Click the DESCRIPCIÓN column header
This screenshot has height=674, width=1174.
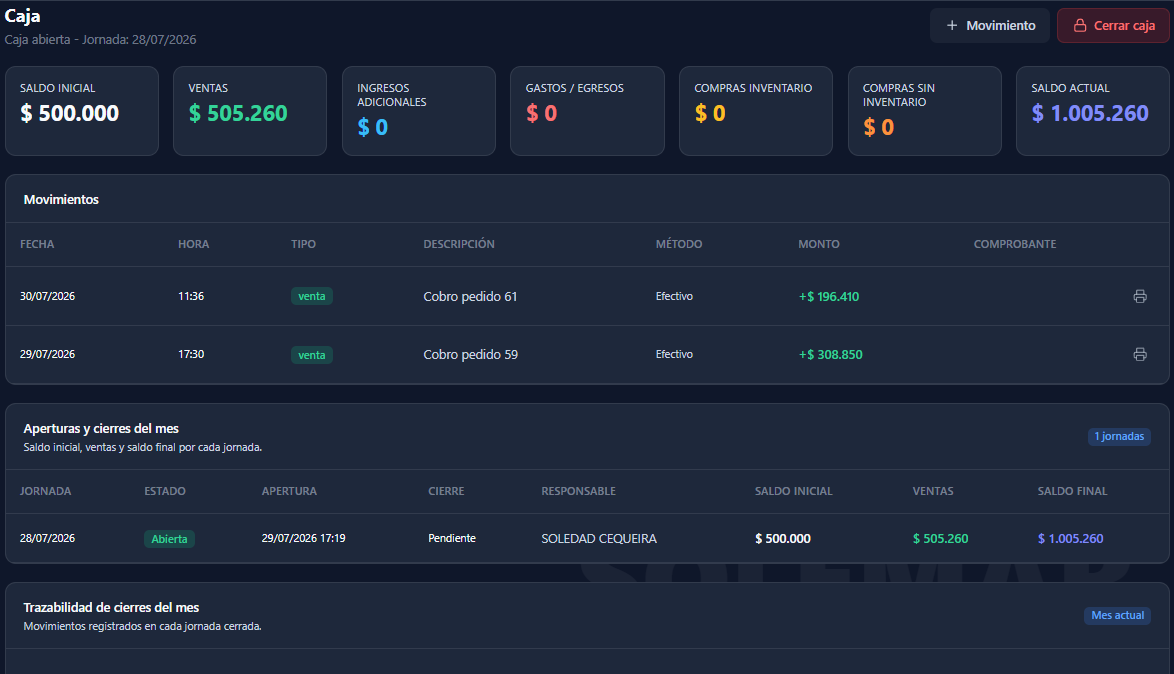tap(459, 244)
